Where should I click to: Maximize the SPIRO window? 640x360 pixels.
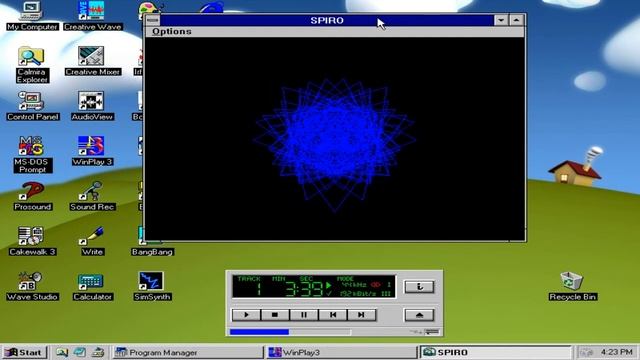point(516,20)
